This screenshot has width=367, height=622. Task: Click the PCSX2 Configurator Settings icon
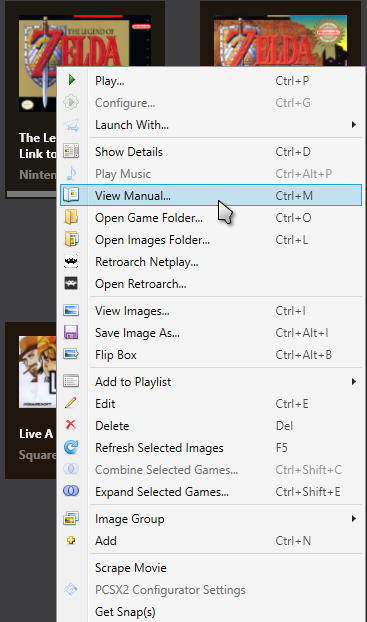click(x=71, y=589)
